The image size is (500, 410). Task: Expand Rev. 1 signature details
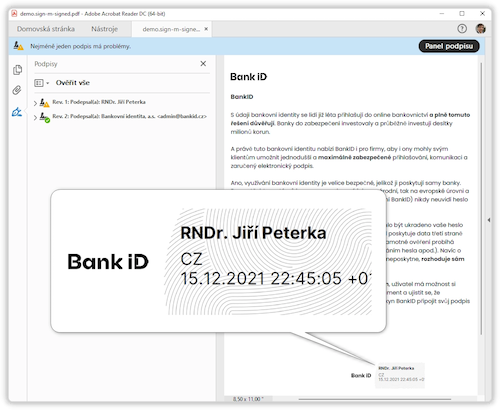pyautogui.click(x=35, y=103)
